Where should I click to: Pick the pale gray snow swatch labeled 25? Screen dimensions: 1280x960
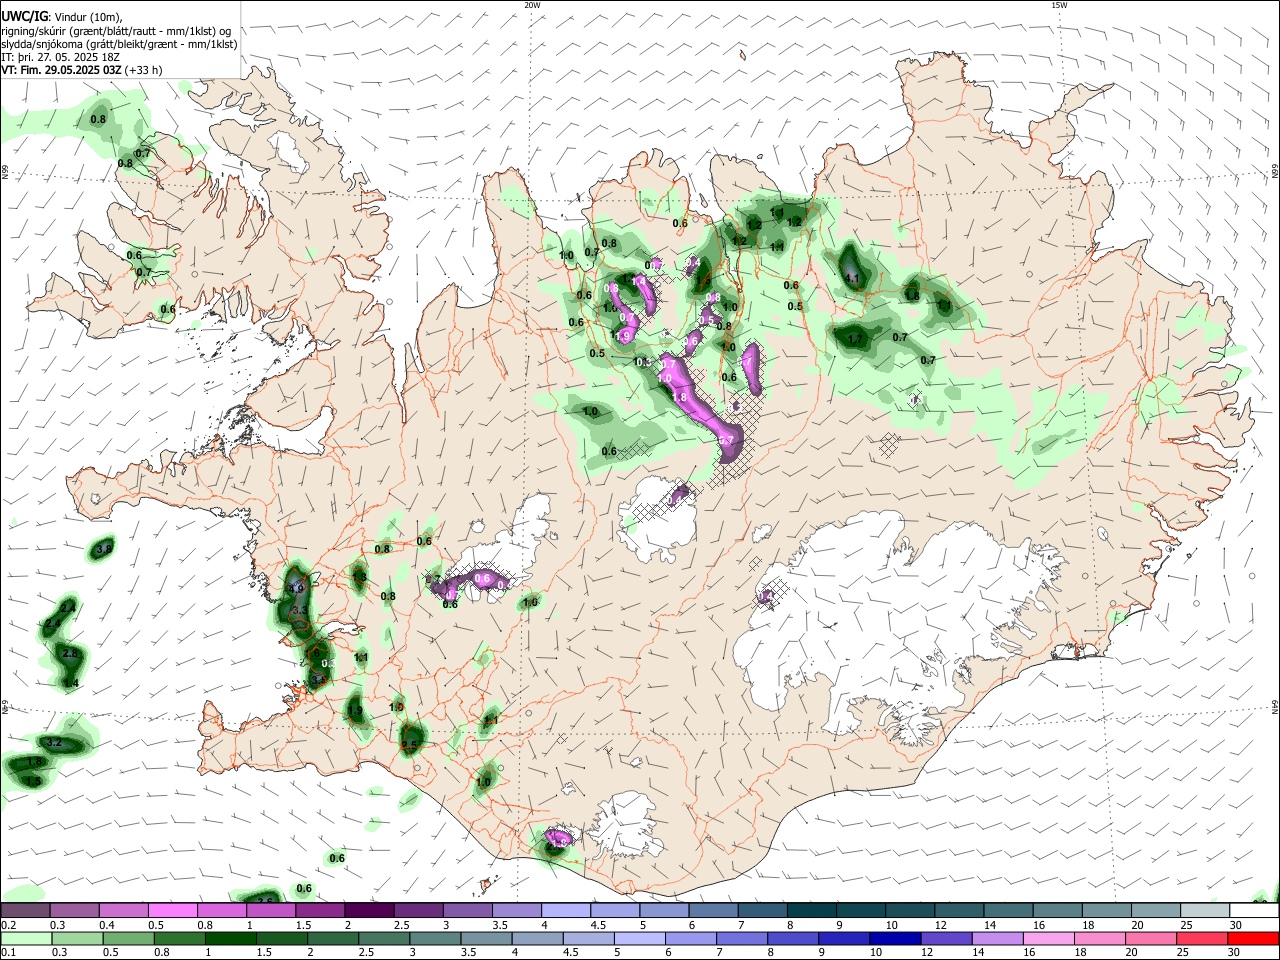pos(1206,910)
